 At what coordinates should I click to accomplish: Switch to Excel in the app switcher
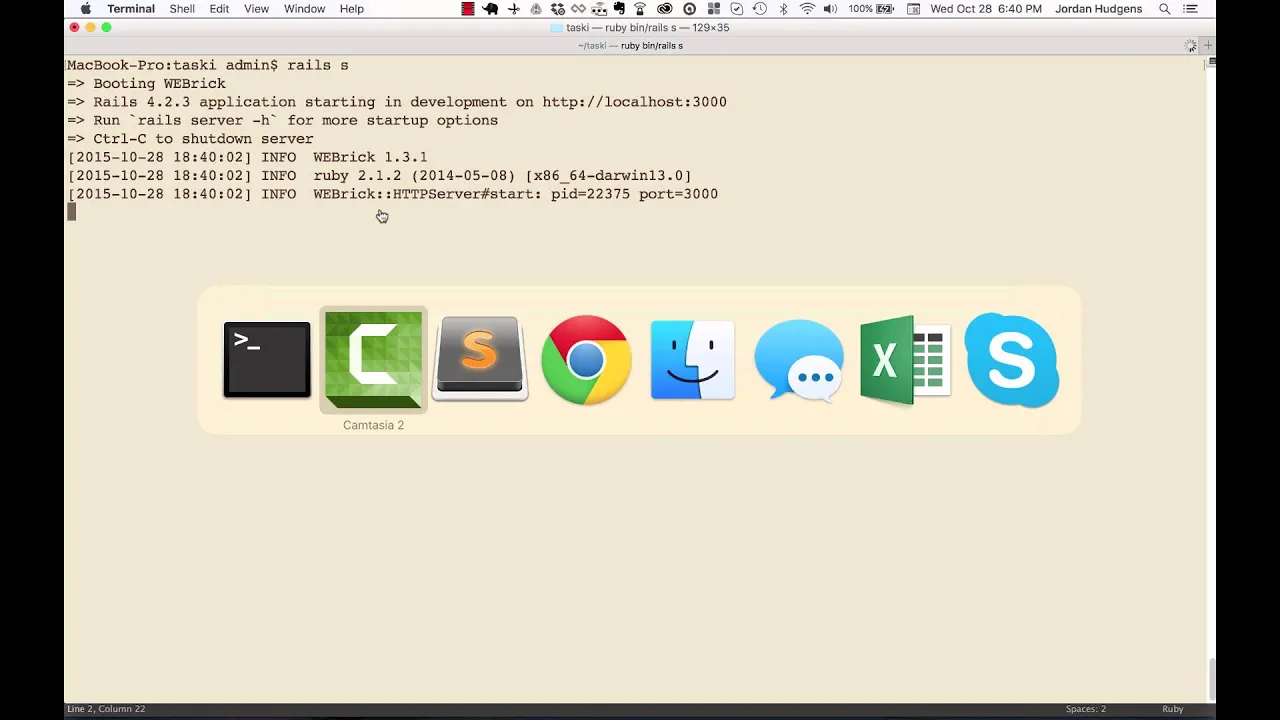coord(905,360)
